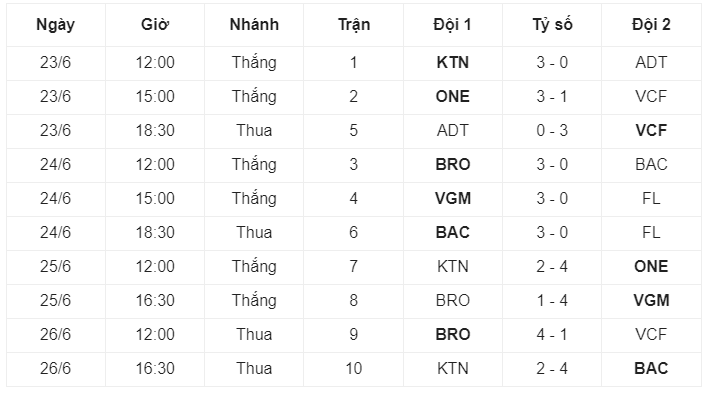Screen dimensions: 711x397
Task: Click the Nhánh column header
Action: click(x=254, y=24)
